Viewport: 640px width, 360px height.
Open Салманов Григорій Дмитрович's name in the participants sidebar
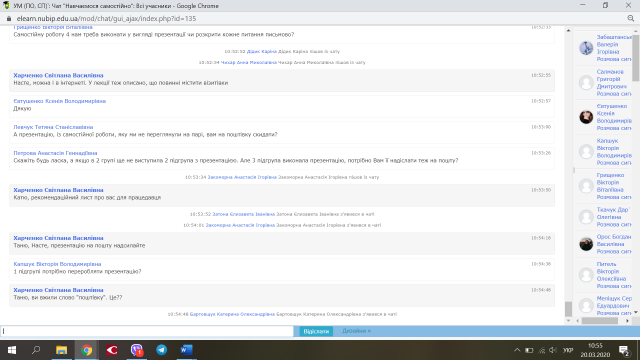click(611, 79)
